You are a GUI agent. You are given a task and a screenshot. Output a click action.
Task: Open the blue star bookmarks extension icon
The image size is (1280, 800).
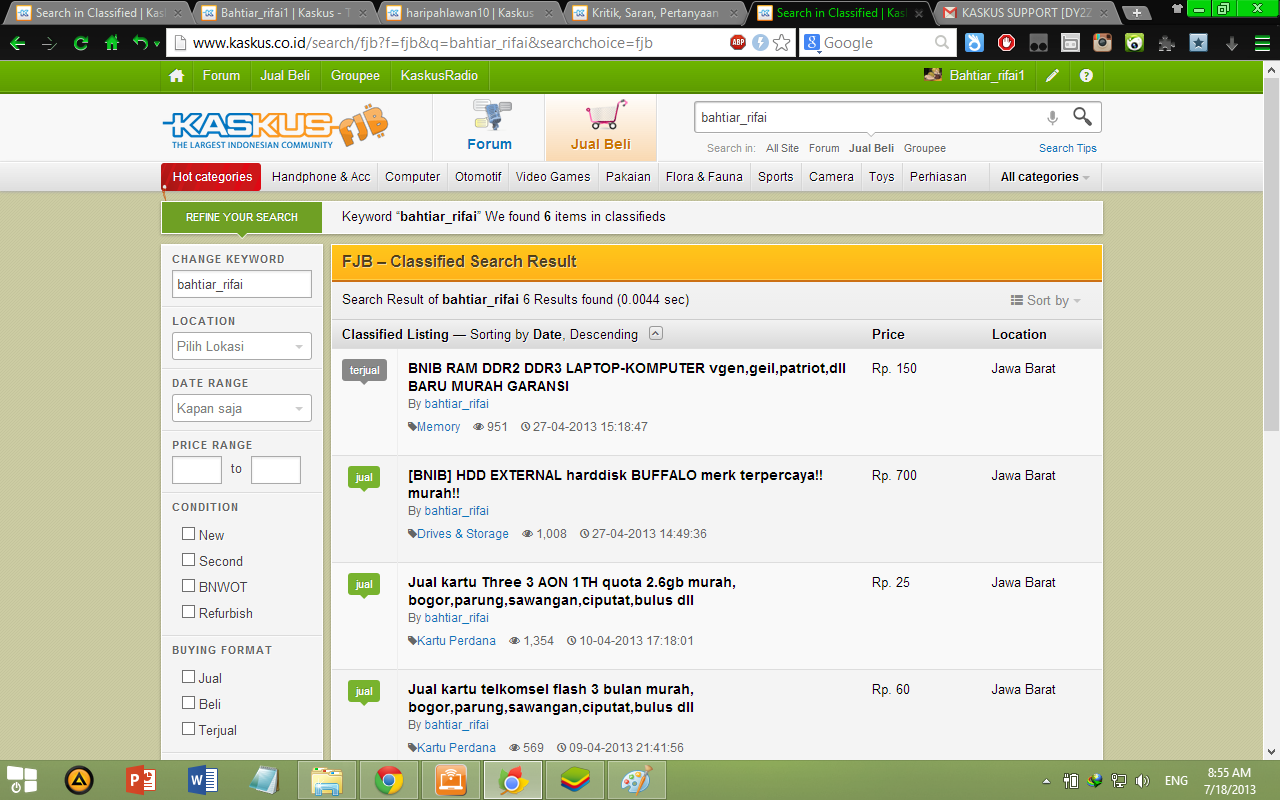(x=1198, y=43)
